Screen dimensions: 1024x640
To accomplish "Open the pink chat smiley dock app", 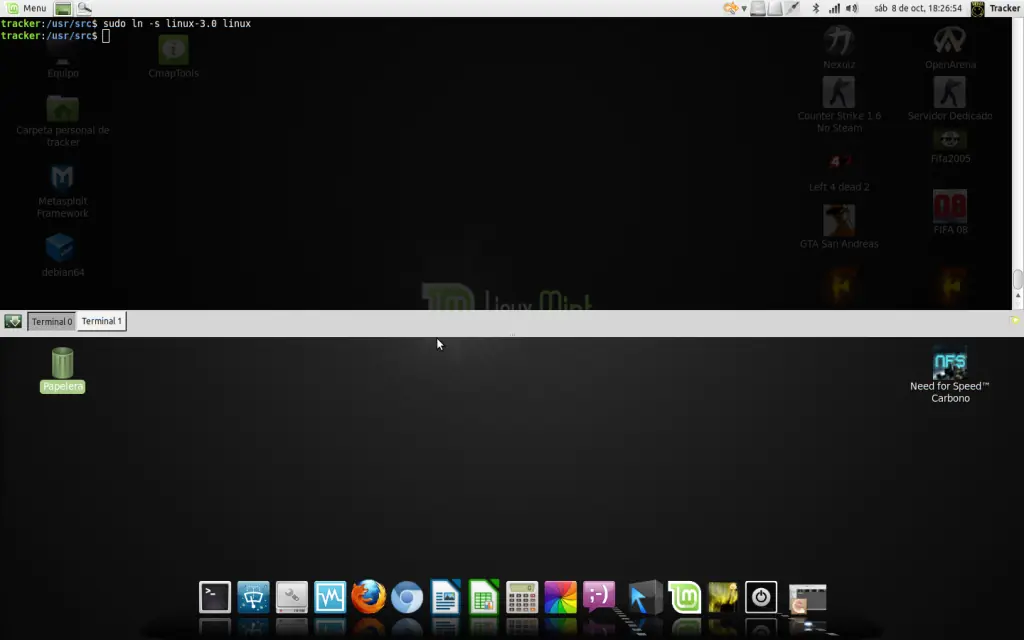I will tap(599, 596).
